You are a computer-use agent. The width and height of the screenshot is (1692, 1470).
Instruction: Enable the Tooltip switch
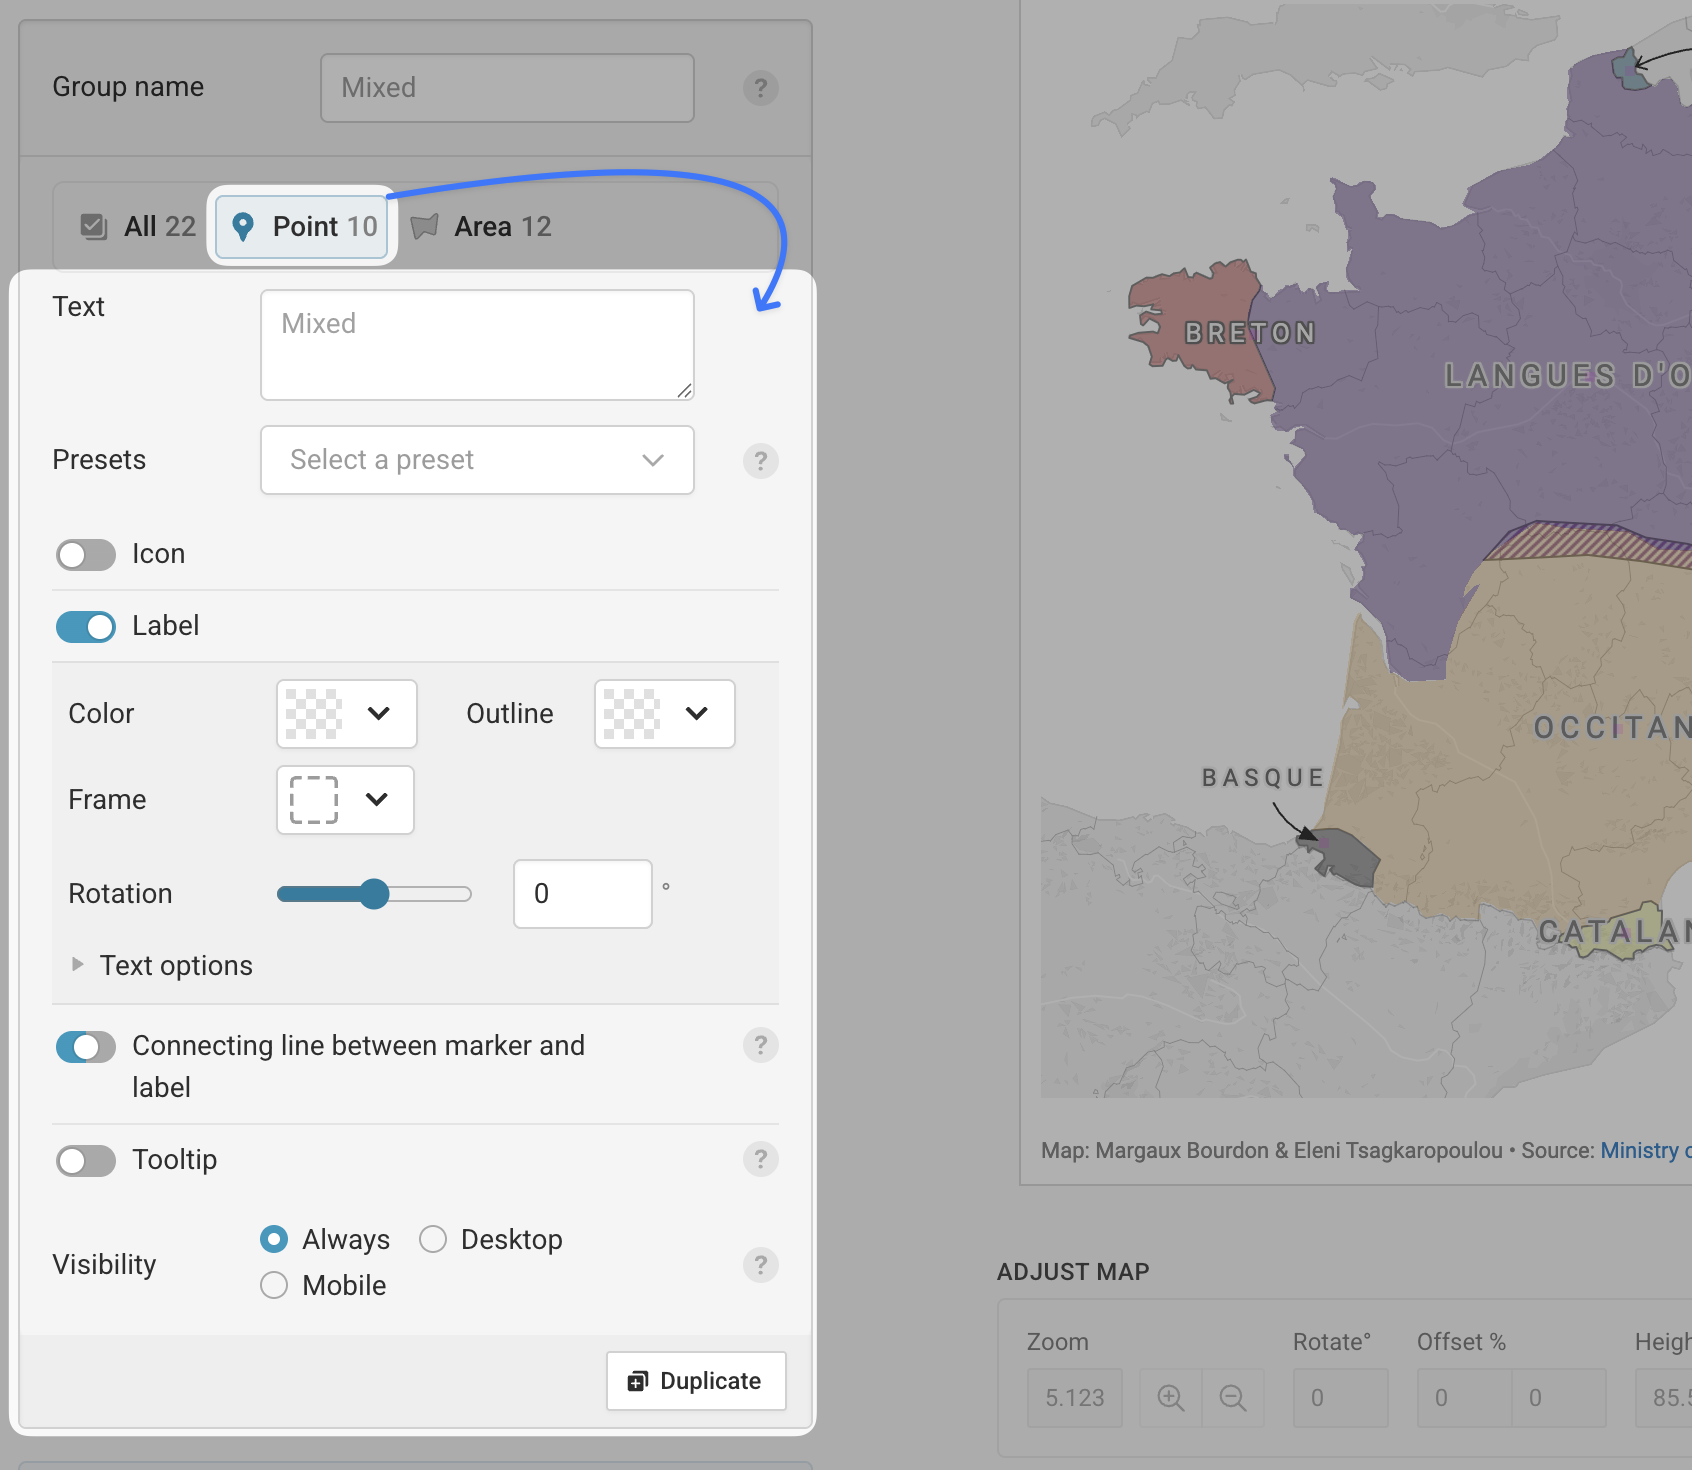pyautogui.click(x=86, y=1161)
